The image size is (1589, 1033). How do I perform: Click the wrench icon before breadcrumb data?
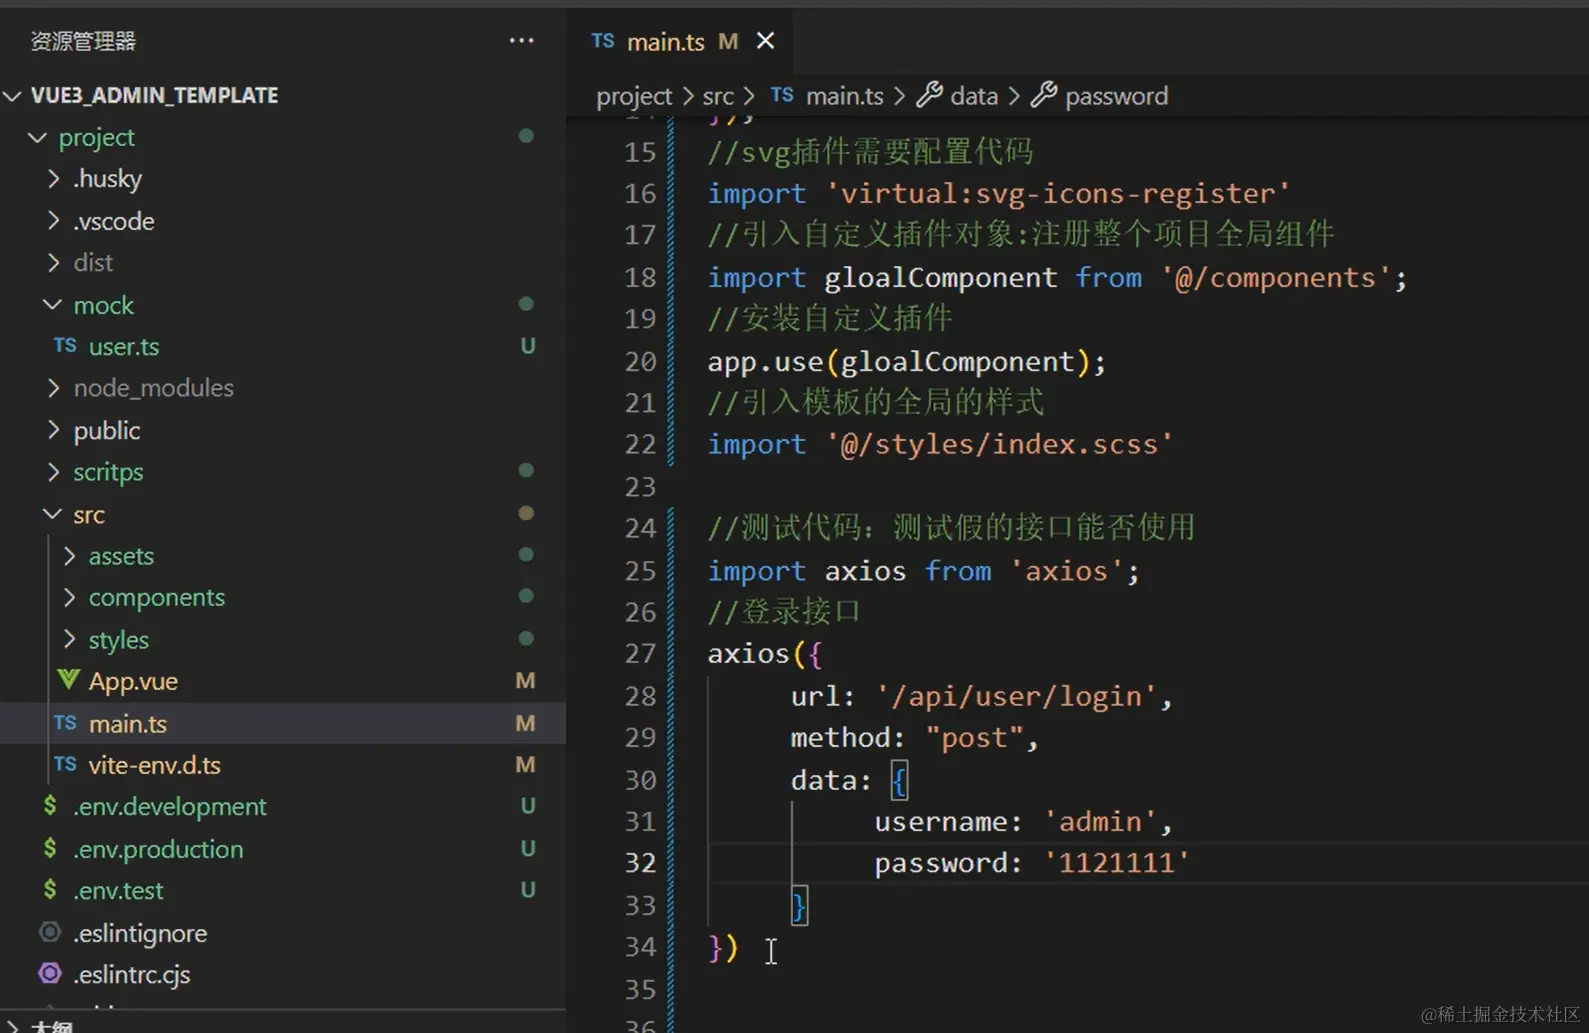(930, 95)
